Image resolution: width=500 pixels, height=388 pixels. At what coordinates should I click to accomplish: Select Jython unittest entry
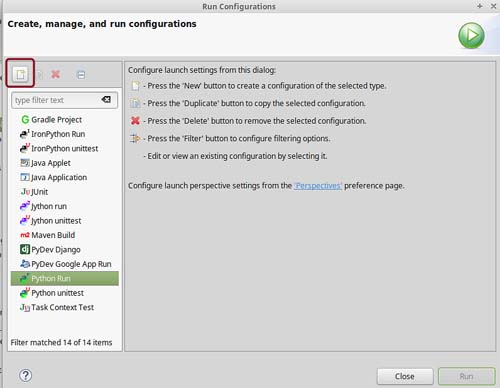pyautogui.click(x=64, y=221)
